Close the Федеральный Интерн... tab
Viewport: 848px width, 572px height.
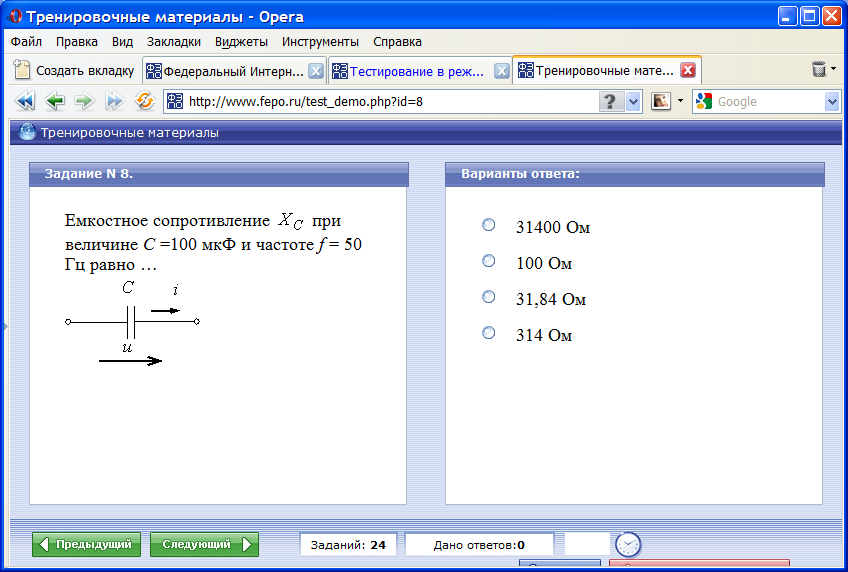click(x=316, y=71)
